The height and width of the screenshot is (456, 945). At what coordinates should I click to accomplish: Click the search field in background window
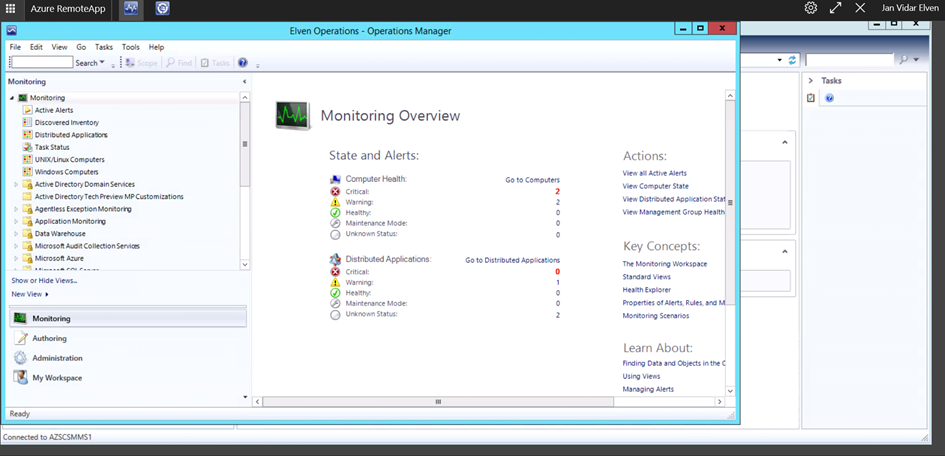849,60
